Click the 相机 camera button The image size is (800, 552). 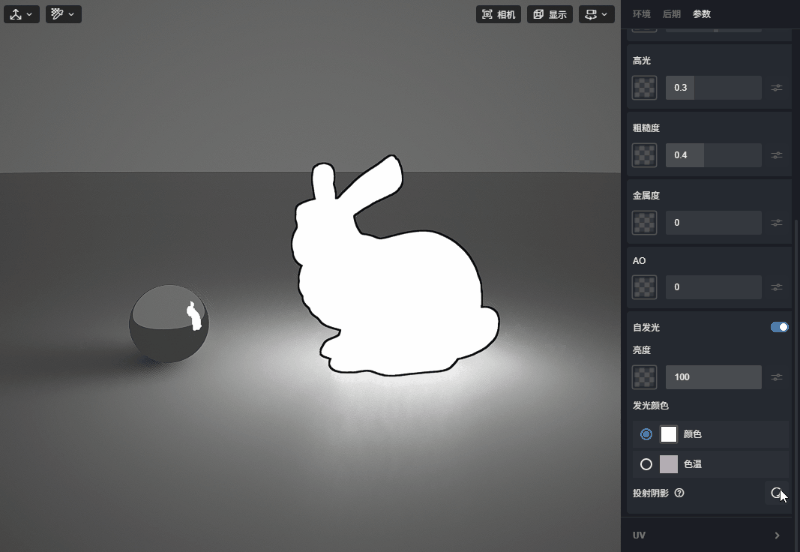(x=498, y=14)
